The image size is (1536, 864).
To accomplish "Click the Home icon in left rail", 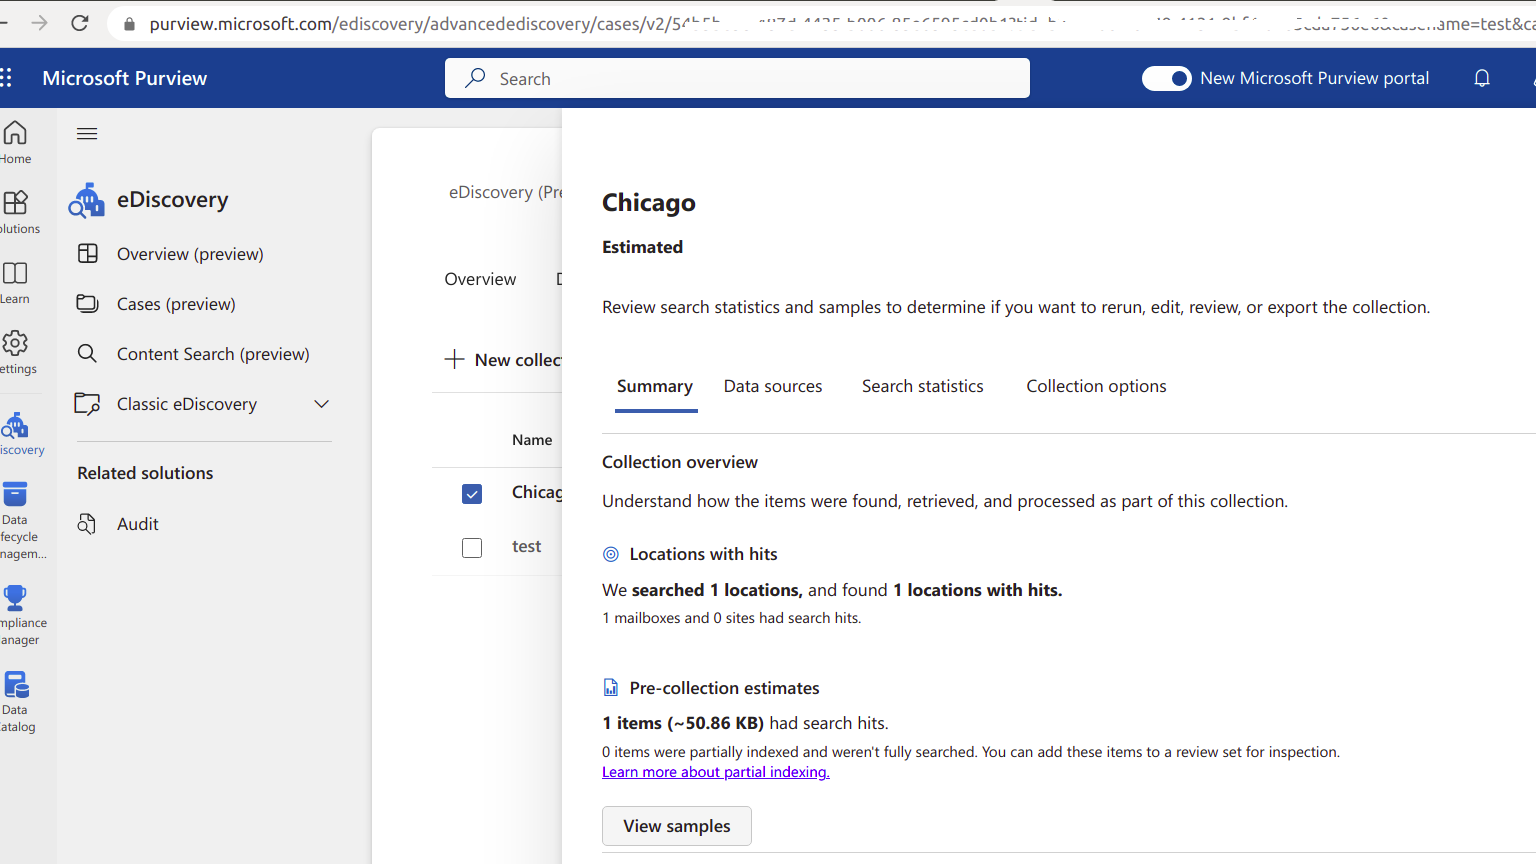I will point(15,133).
